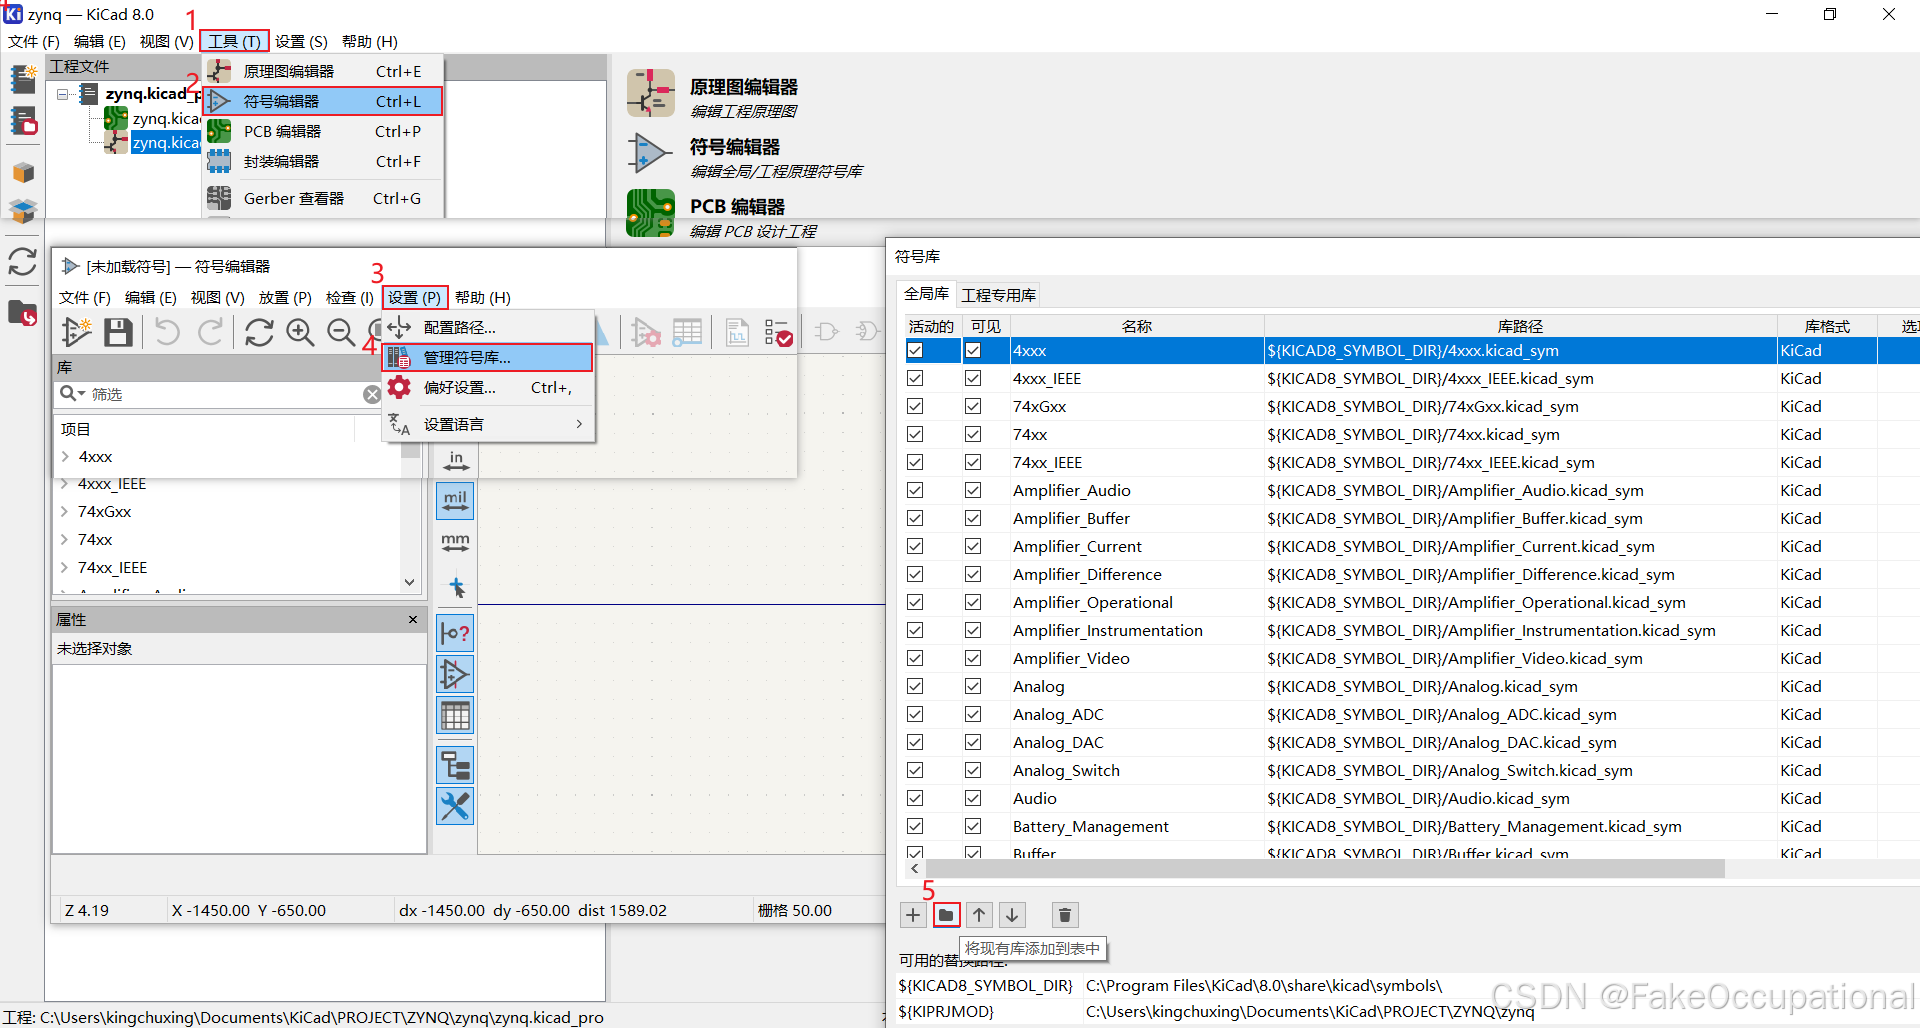
Task: Select mils unit button in left toolbar
Action: 455,501
